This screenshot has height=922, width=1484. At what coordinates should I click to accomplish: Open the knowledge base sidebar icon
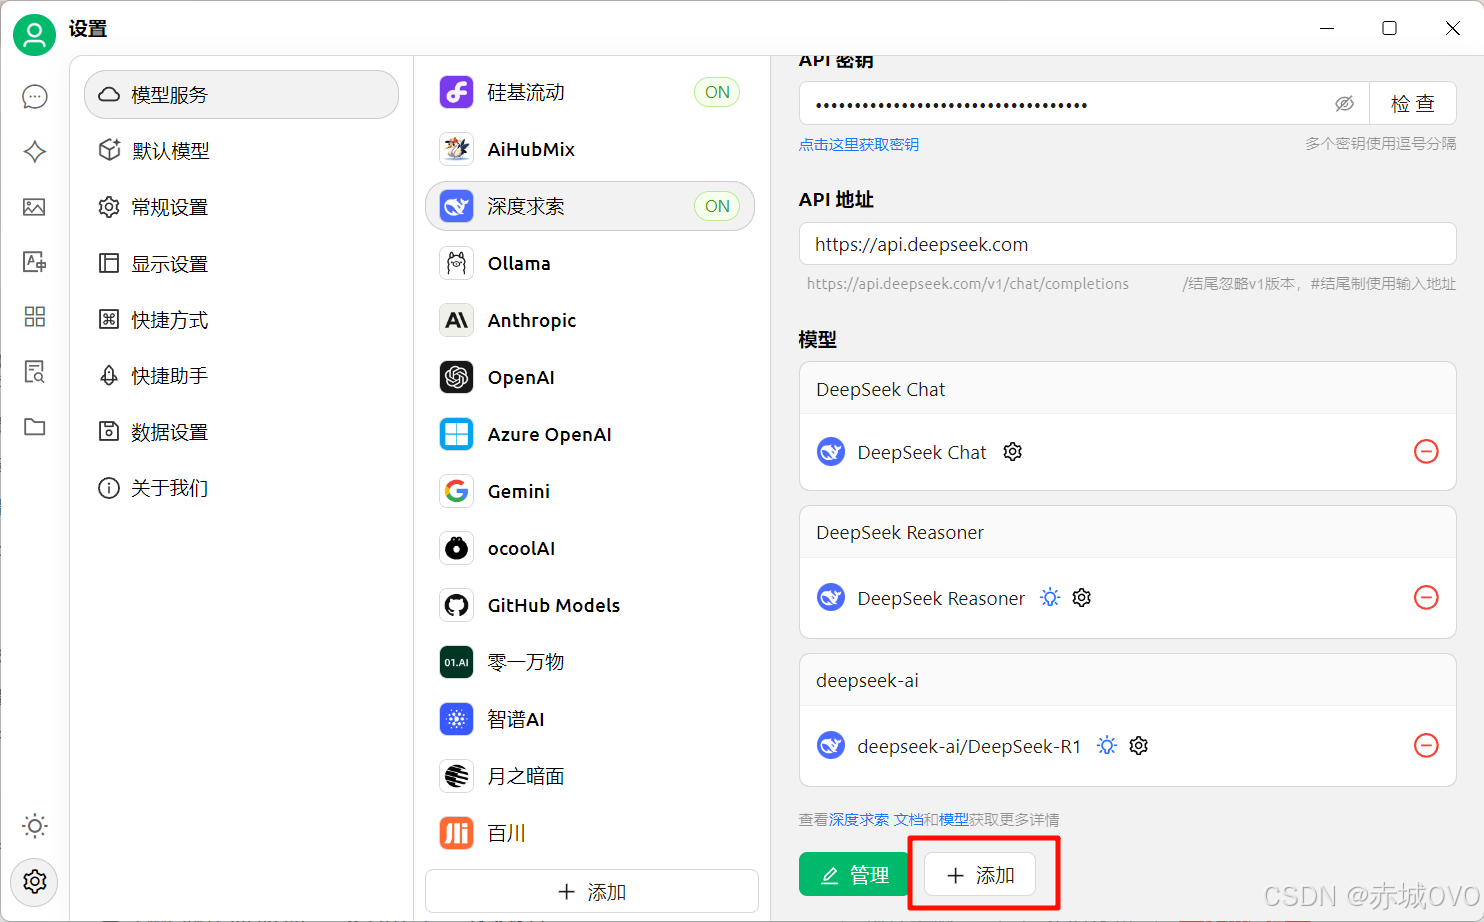point(35,372)
